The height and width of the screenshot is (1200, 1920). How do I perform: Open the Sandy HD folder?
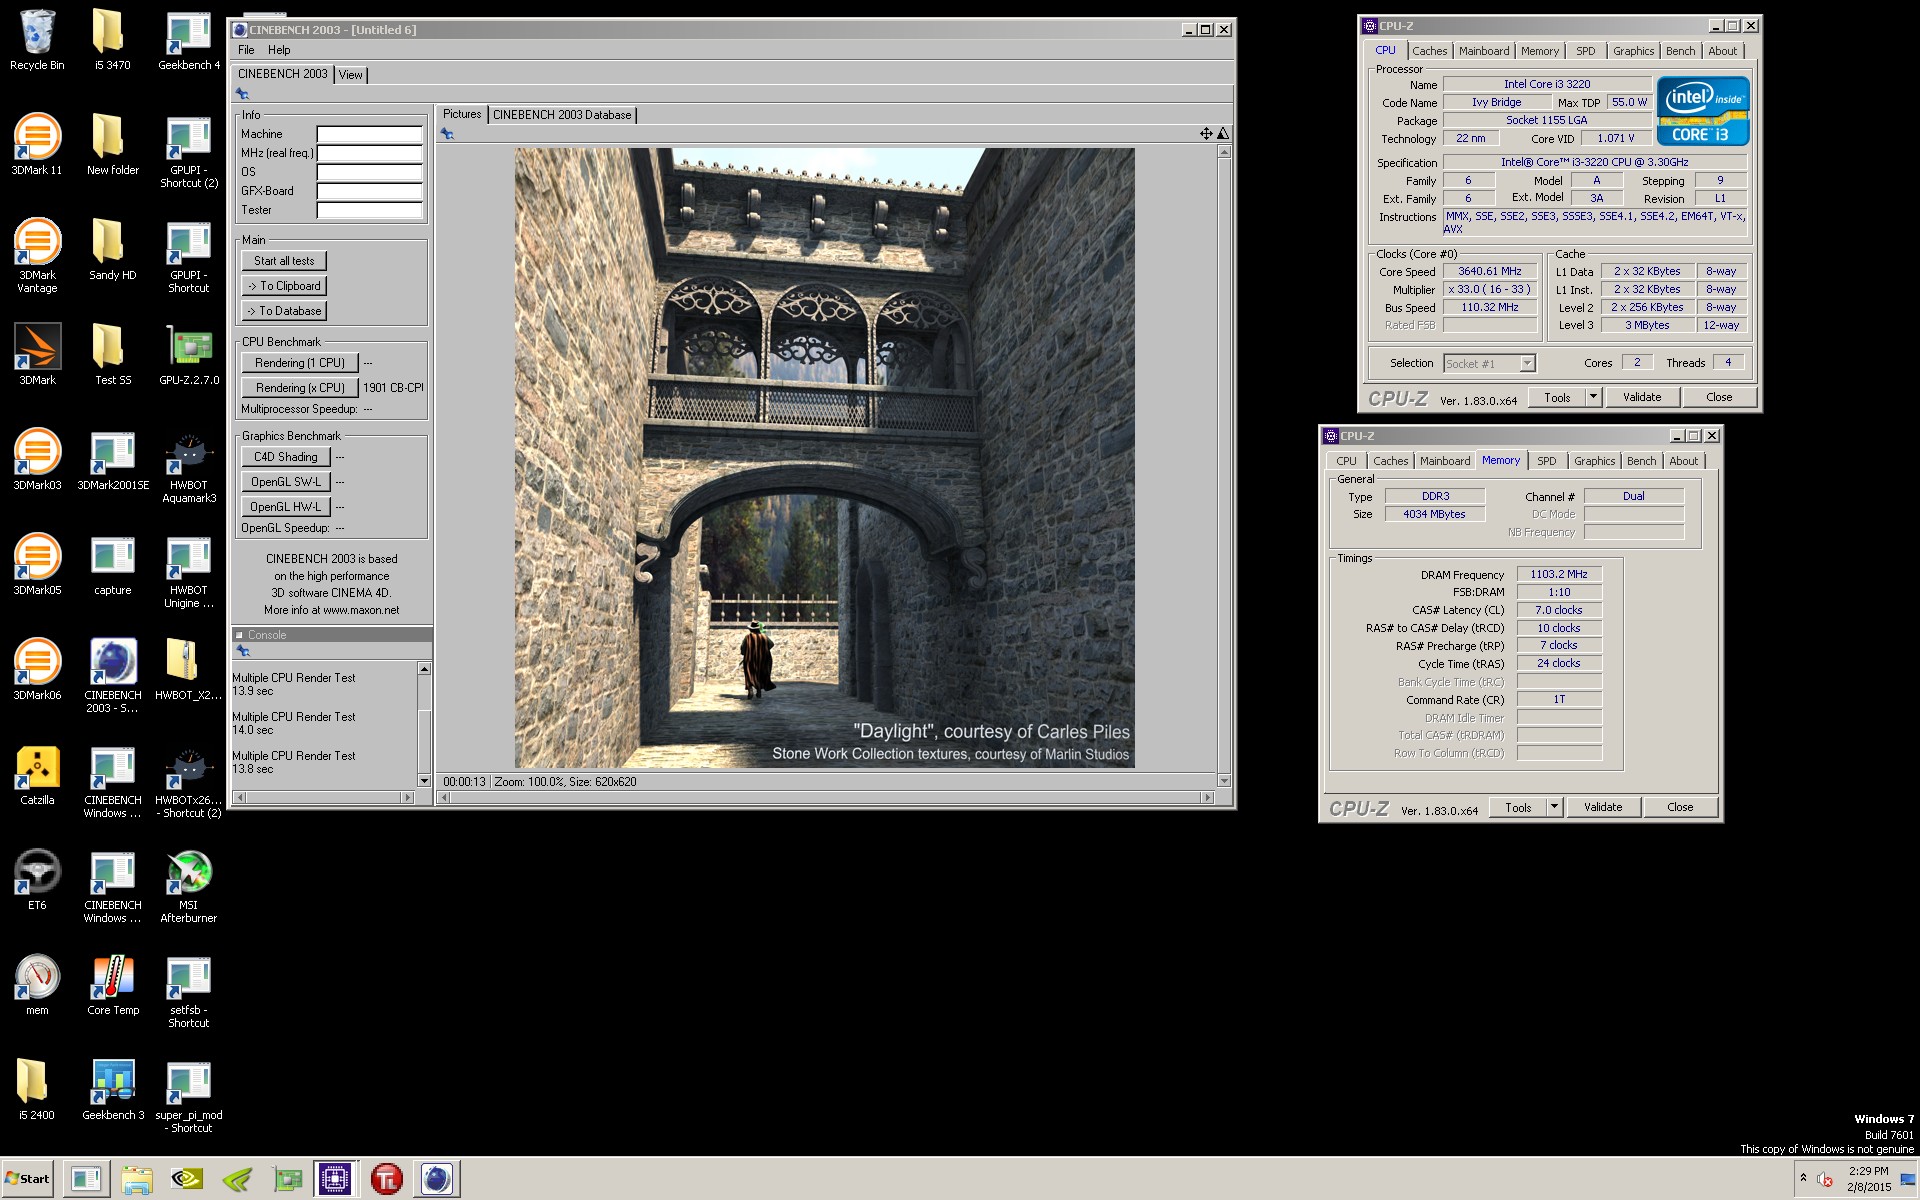(x=112, y=250)
